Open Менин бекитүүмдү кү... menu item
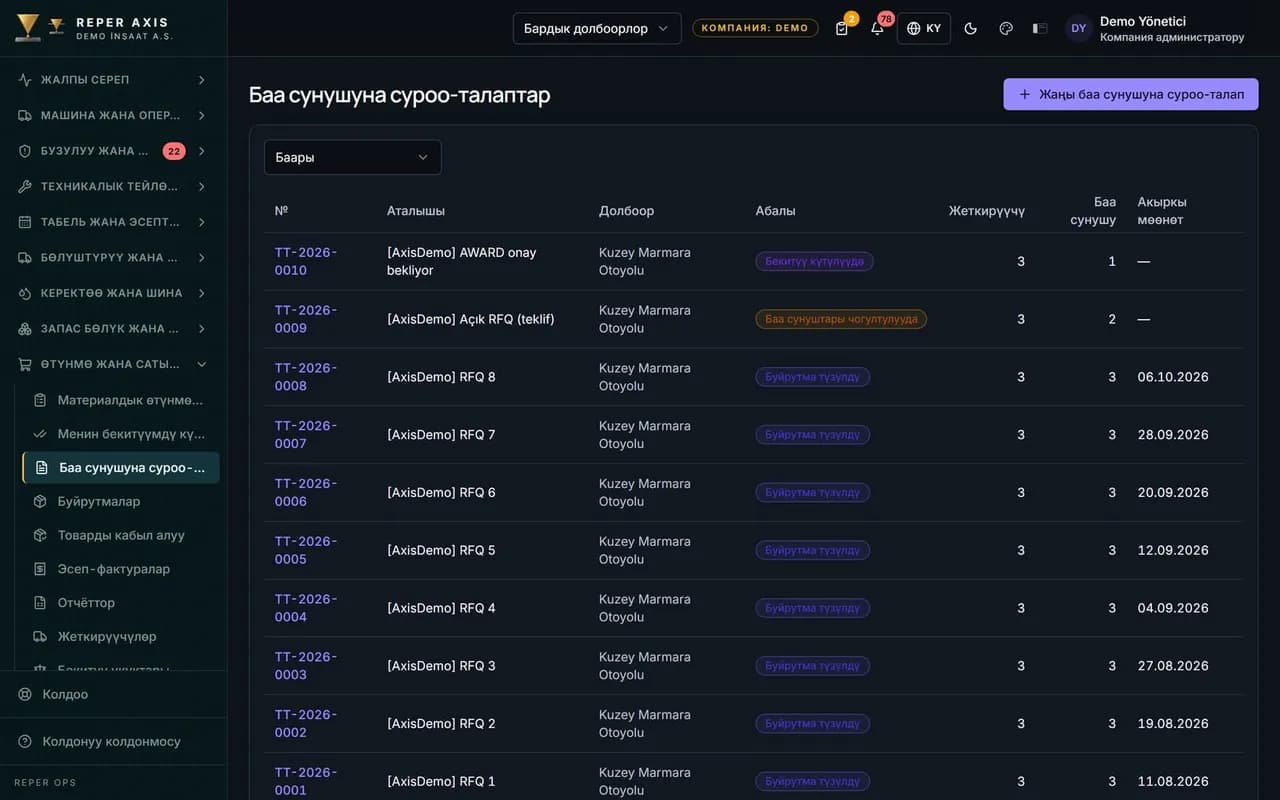 click(121, 434)
